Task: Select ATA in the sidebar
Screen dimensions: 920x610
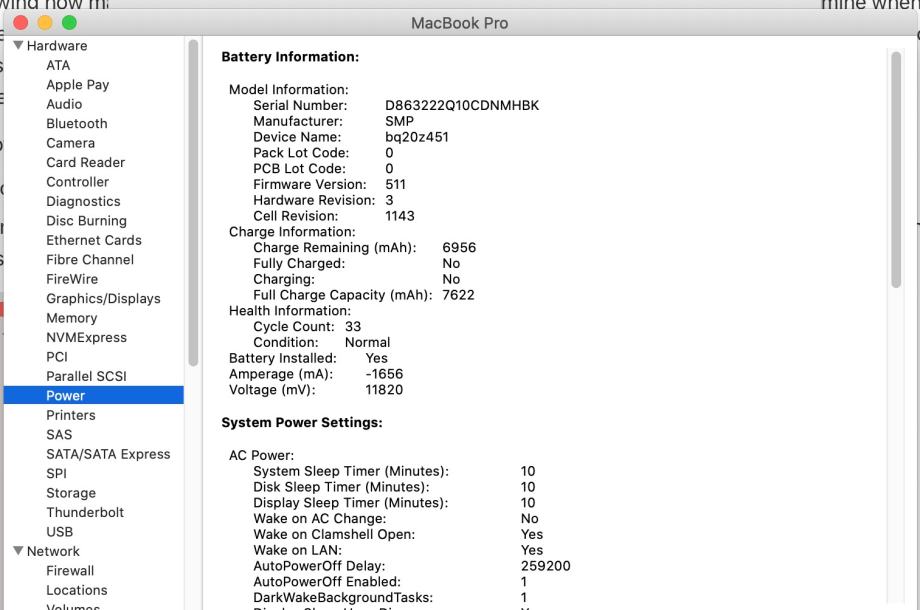Action: [x=58, y=65]
